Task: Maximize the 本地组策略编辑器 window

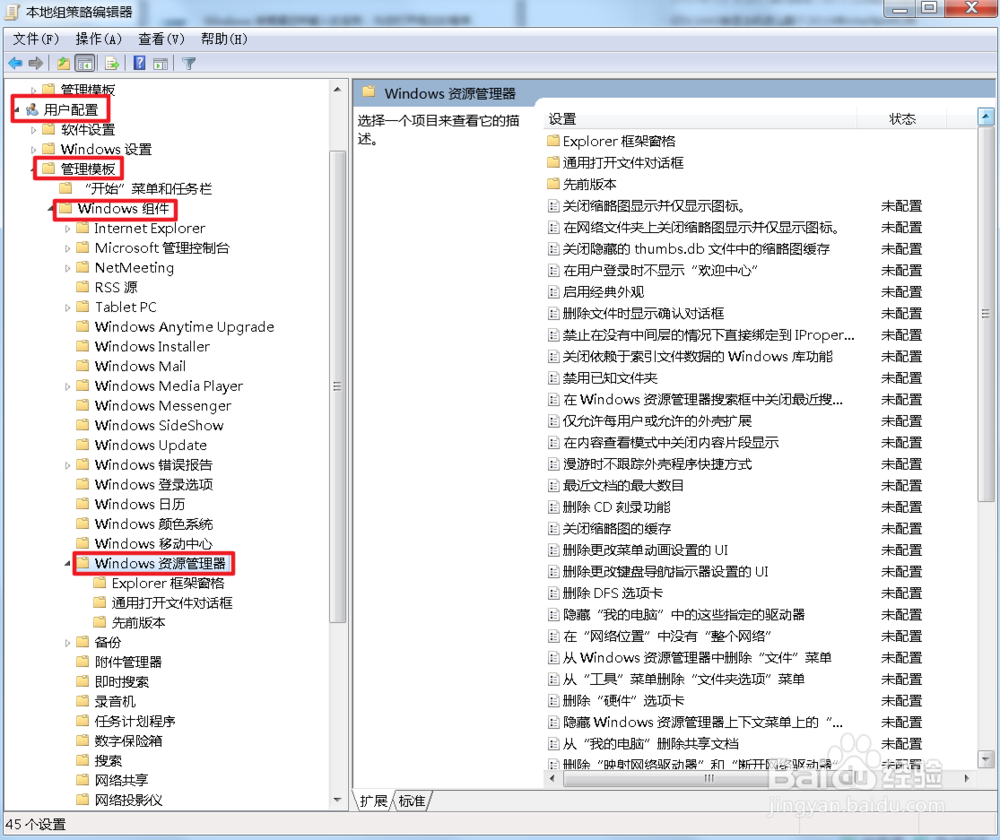Action: click(929, 8)
